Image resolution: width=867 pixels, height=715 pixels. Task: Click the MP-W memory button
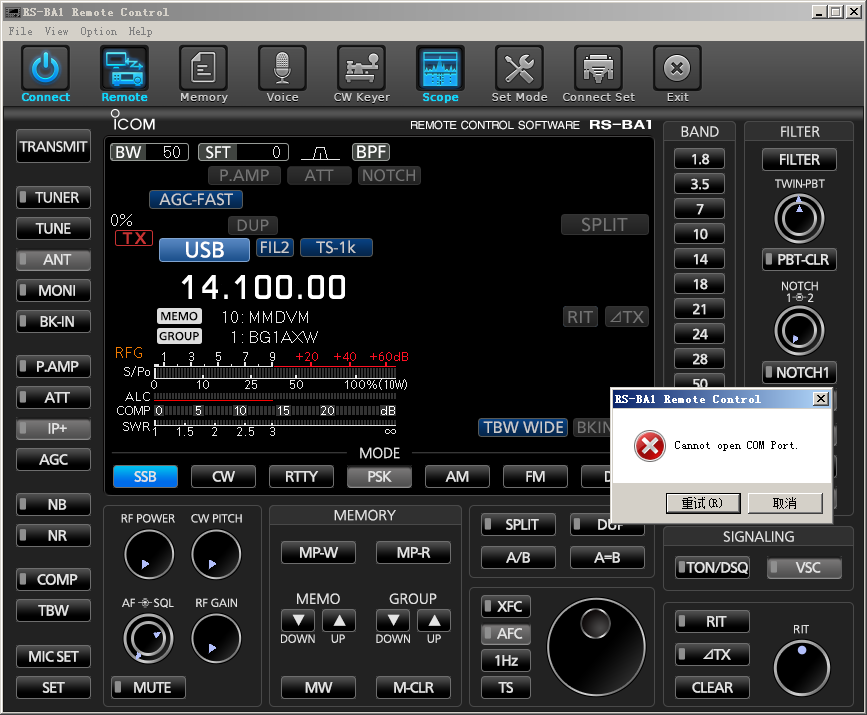tap(318, 552)
